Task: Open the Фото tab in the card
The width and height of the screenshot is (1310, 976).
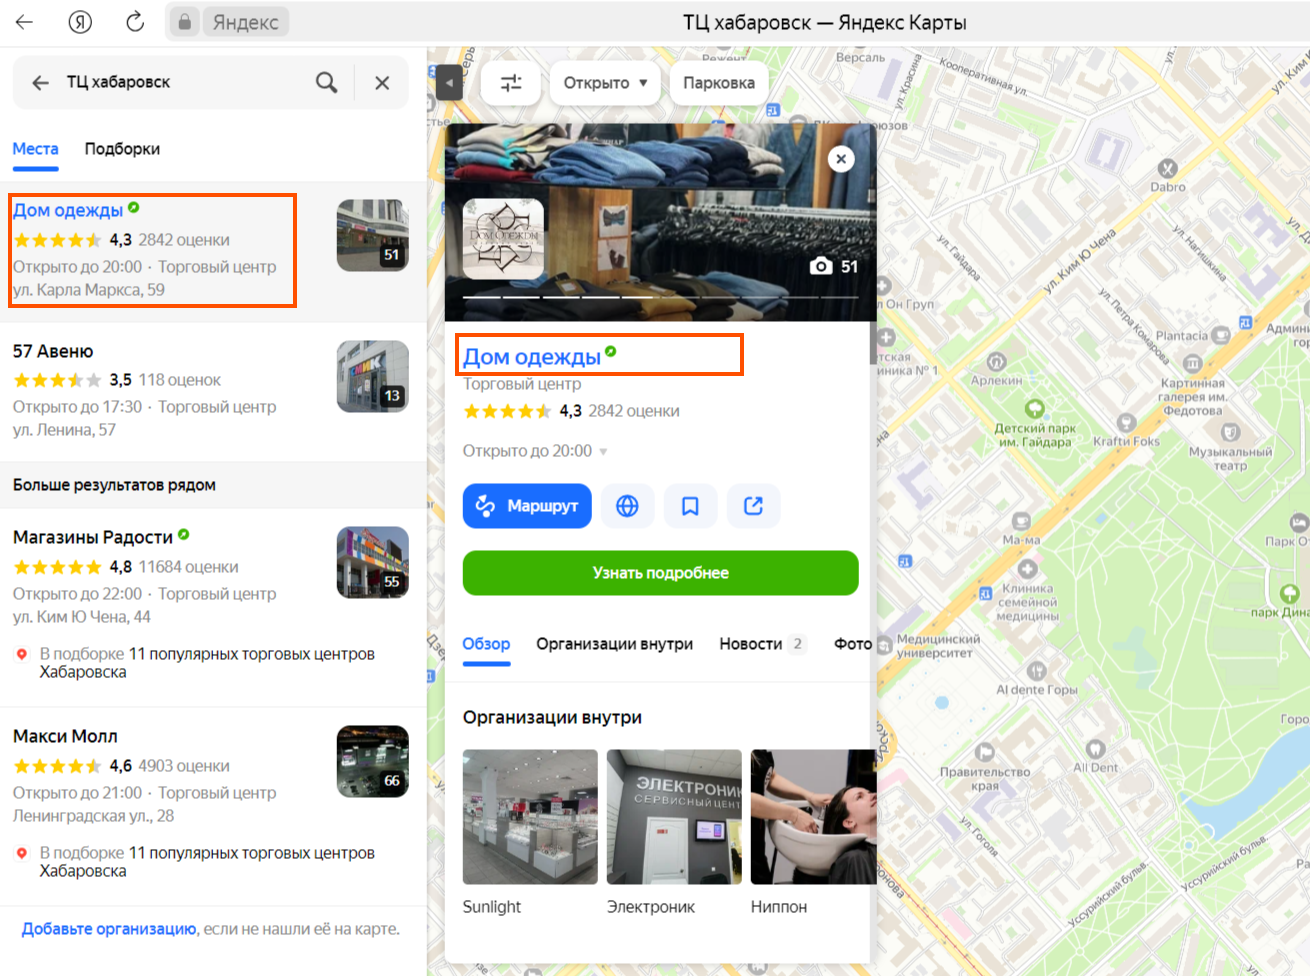Action: (853, 644)
